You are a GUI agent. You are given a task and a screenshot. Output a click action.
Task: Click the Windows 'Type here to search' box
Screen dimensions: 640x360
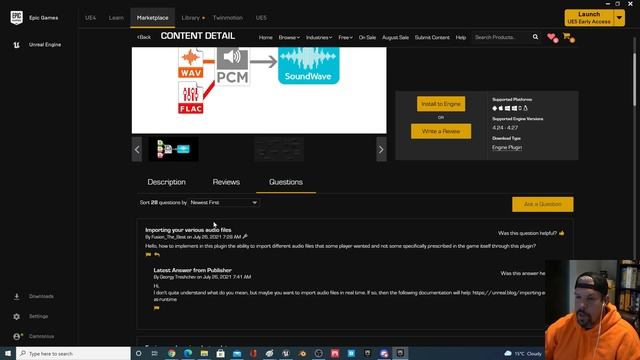click(x=73, y=353)
